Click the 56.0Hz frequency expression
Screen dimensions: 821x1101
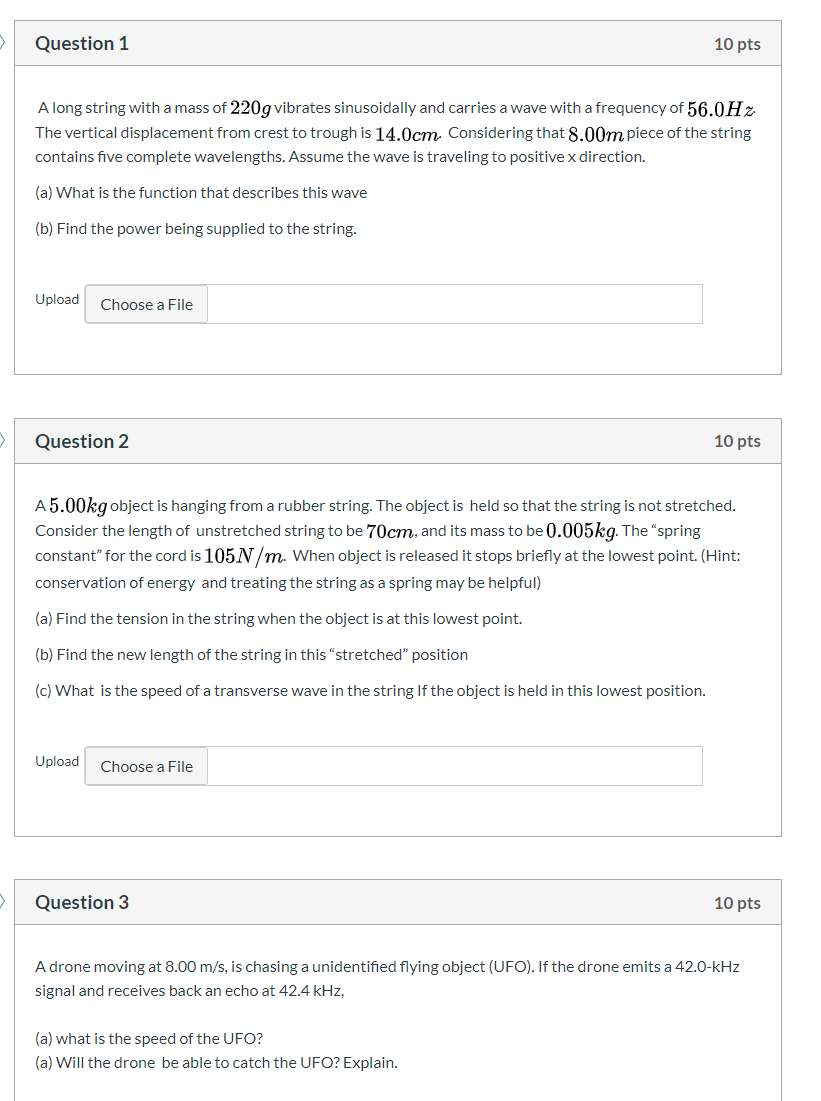pyautogui.click(x=721, y=109)
